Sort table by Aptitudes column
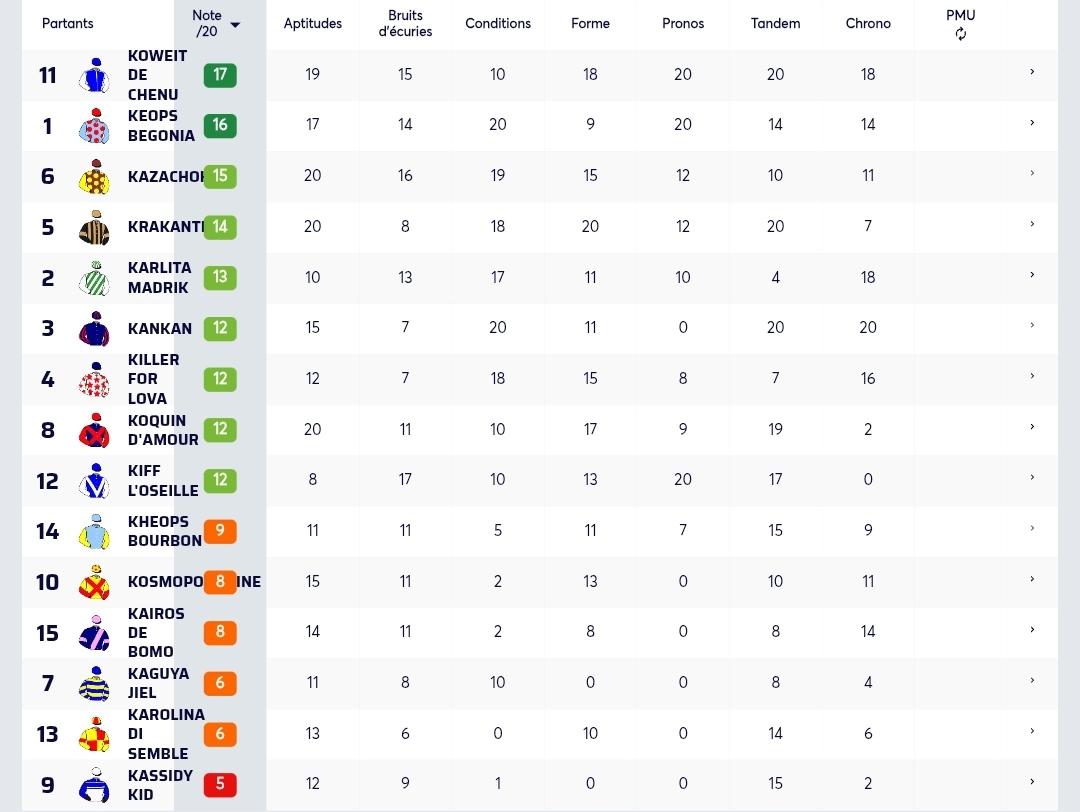1080x812 pixels. 313,23
